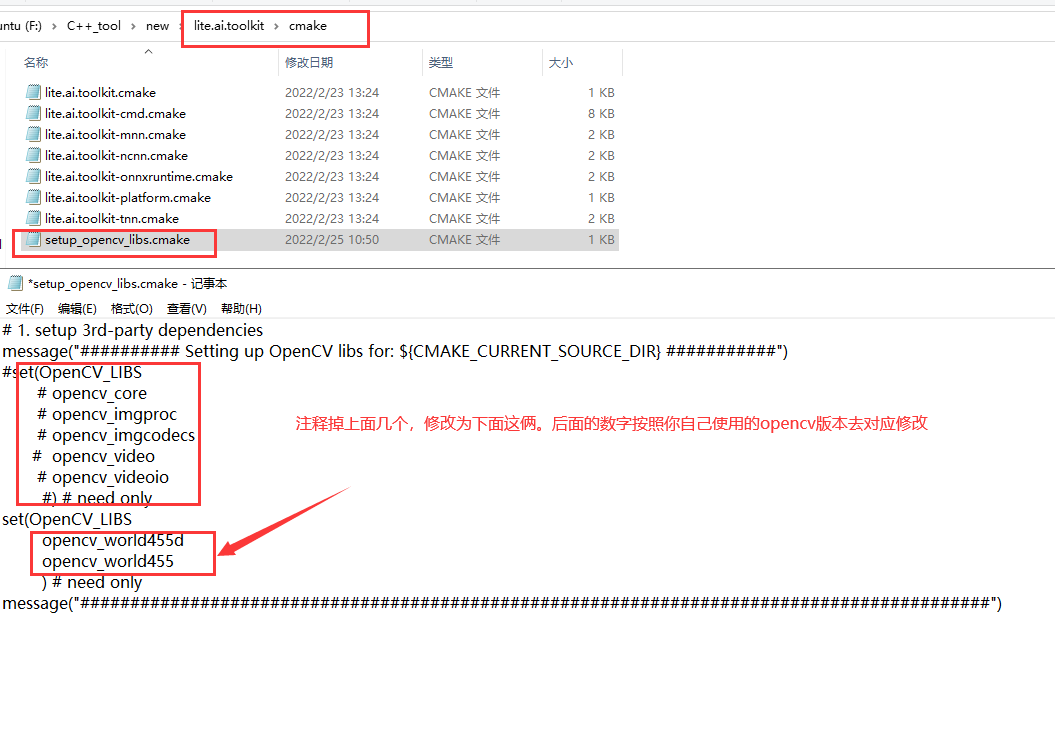1055x739 pixels.
Task: Click the Notepad title bar icon
Action: coord(15,283)
